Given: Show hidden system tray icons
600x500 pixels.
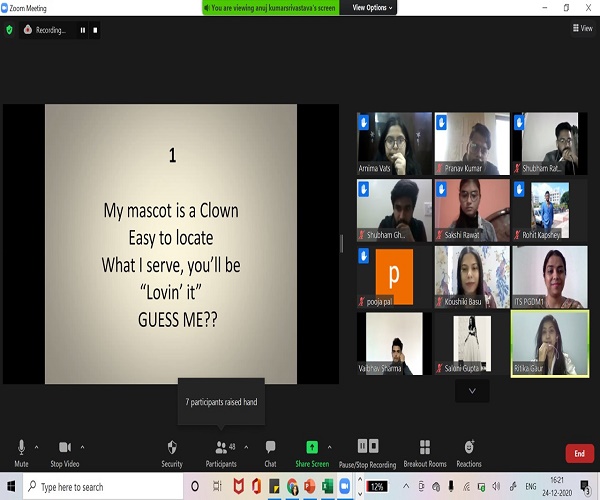Looking at the screenshot, I should pos(406,487).
